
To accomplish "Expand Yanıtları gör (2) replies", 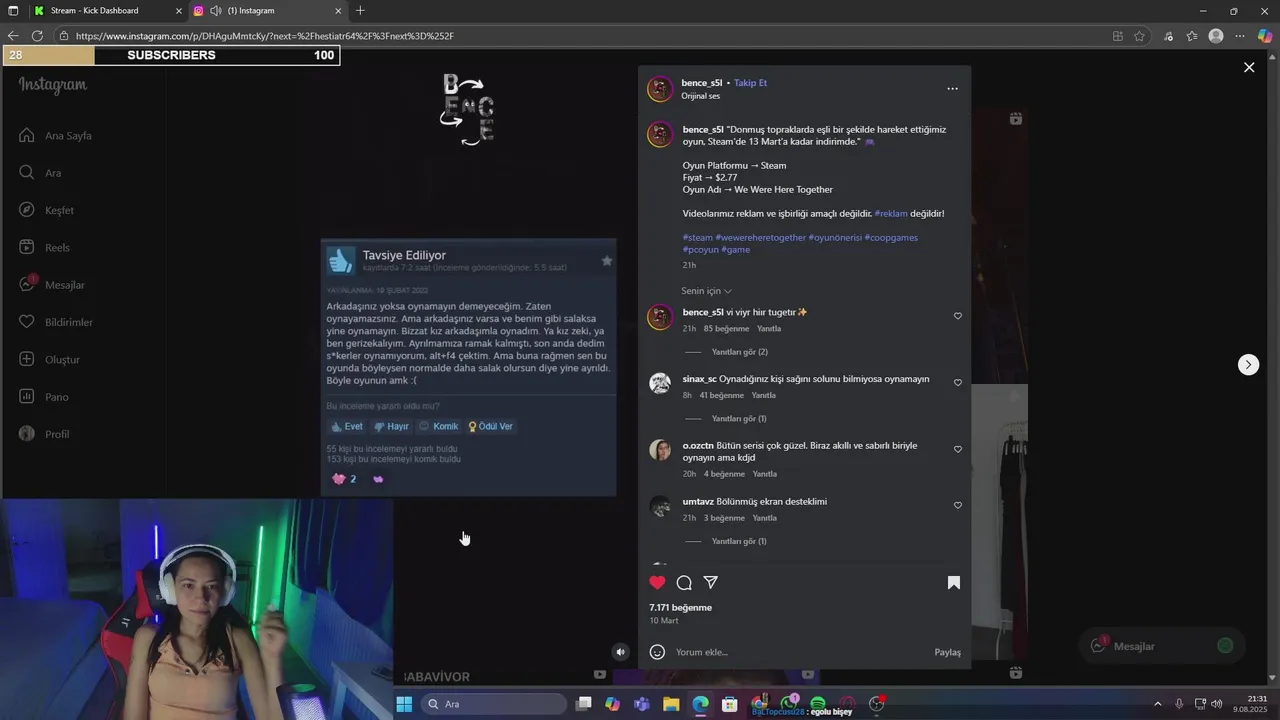I will [739, 352].
